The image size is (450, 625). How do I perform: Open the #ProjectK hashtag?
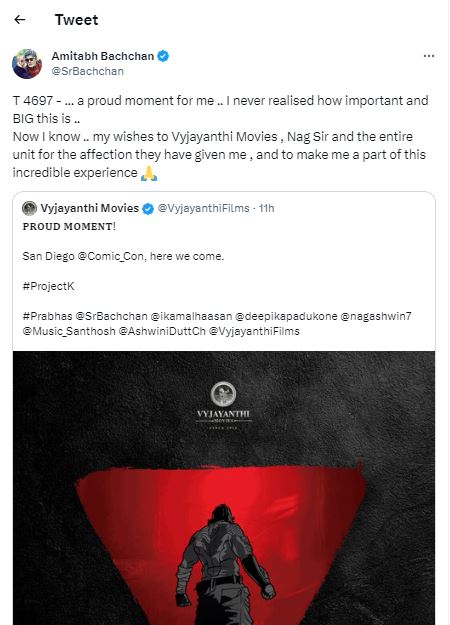point(48,286)
